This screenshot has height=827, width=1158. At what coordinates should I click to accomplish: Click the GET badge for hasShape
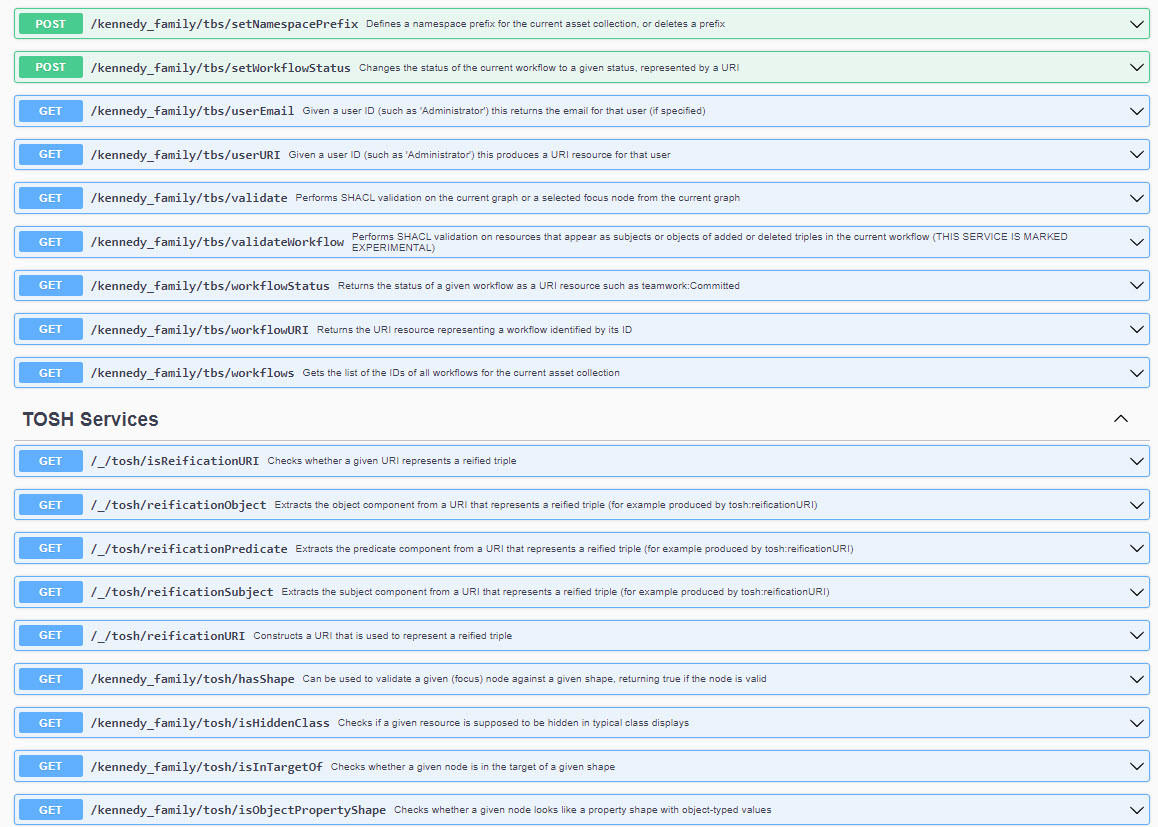point(50,679)
